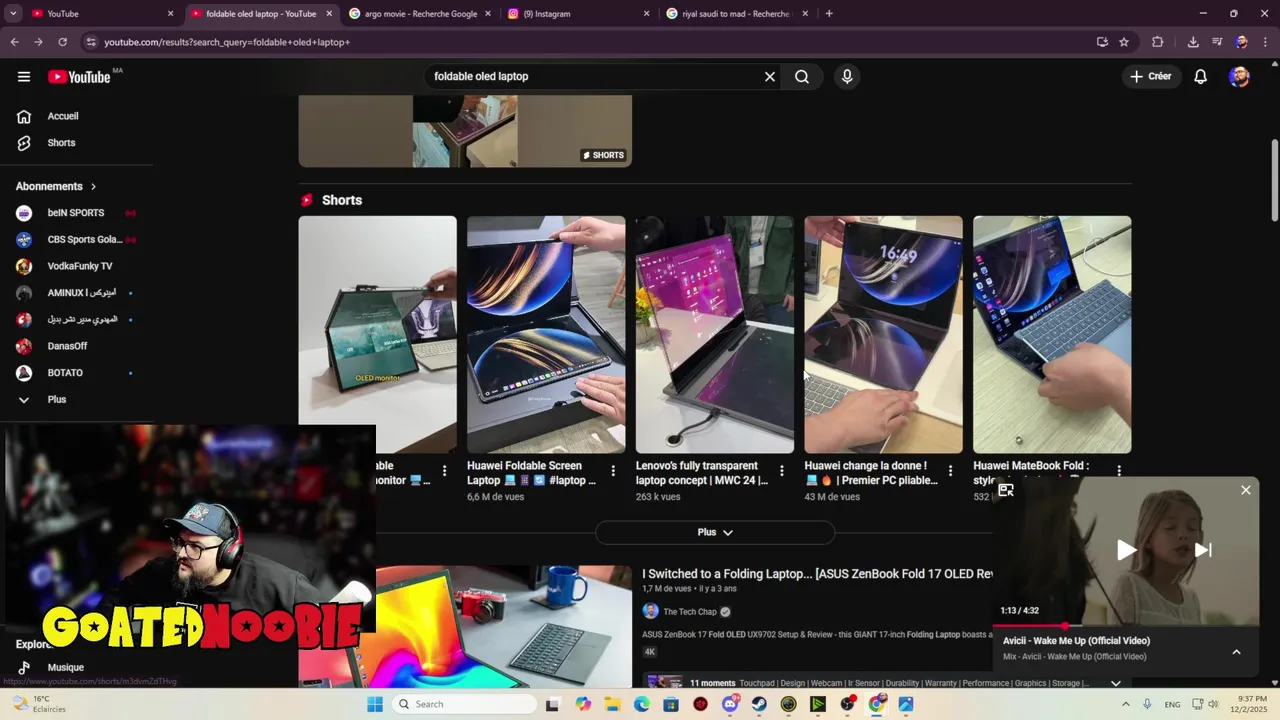Reload the page

coord(62,42)
